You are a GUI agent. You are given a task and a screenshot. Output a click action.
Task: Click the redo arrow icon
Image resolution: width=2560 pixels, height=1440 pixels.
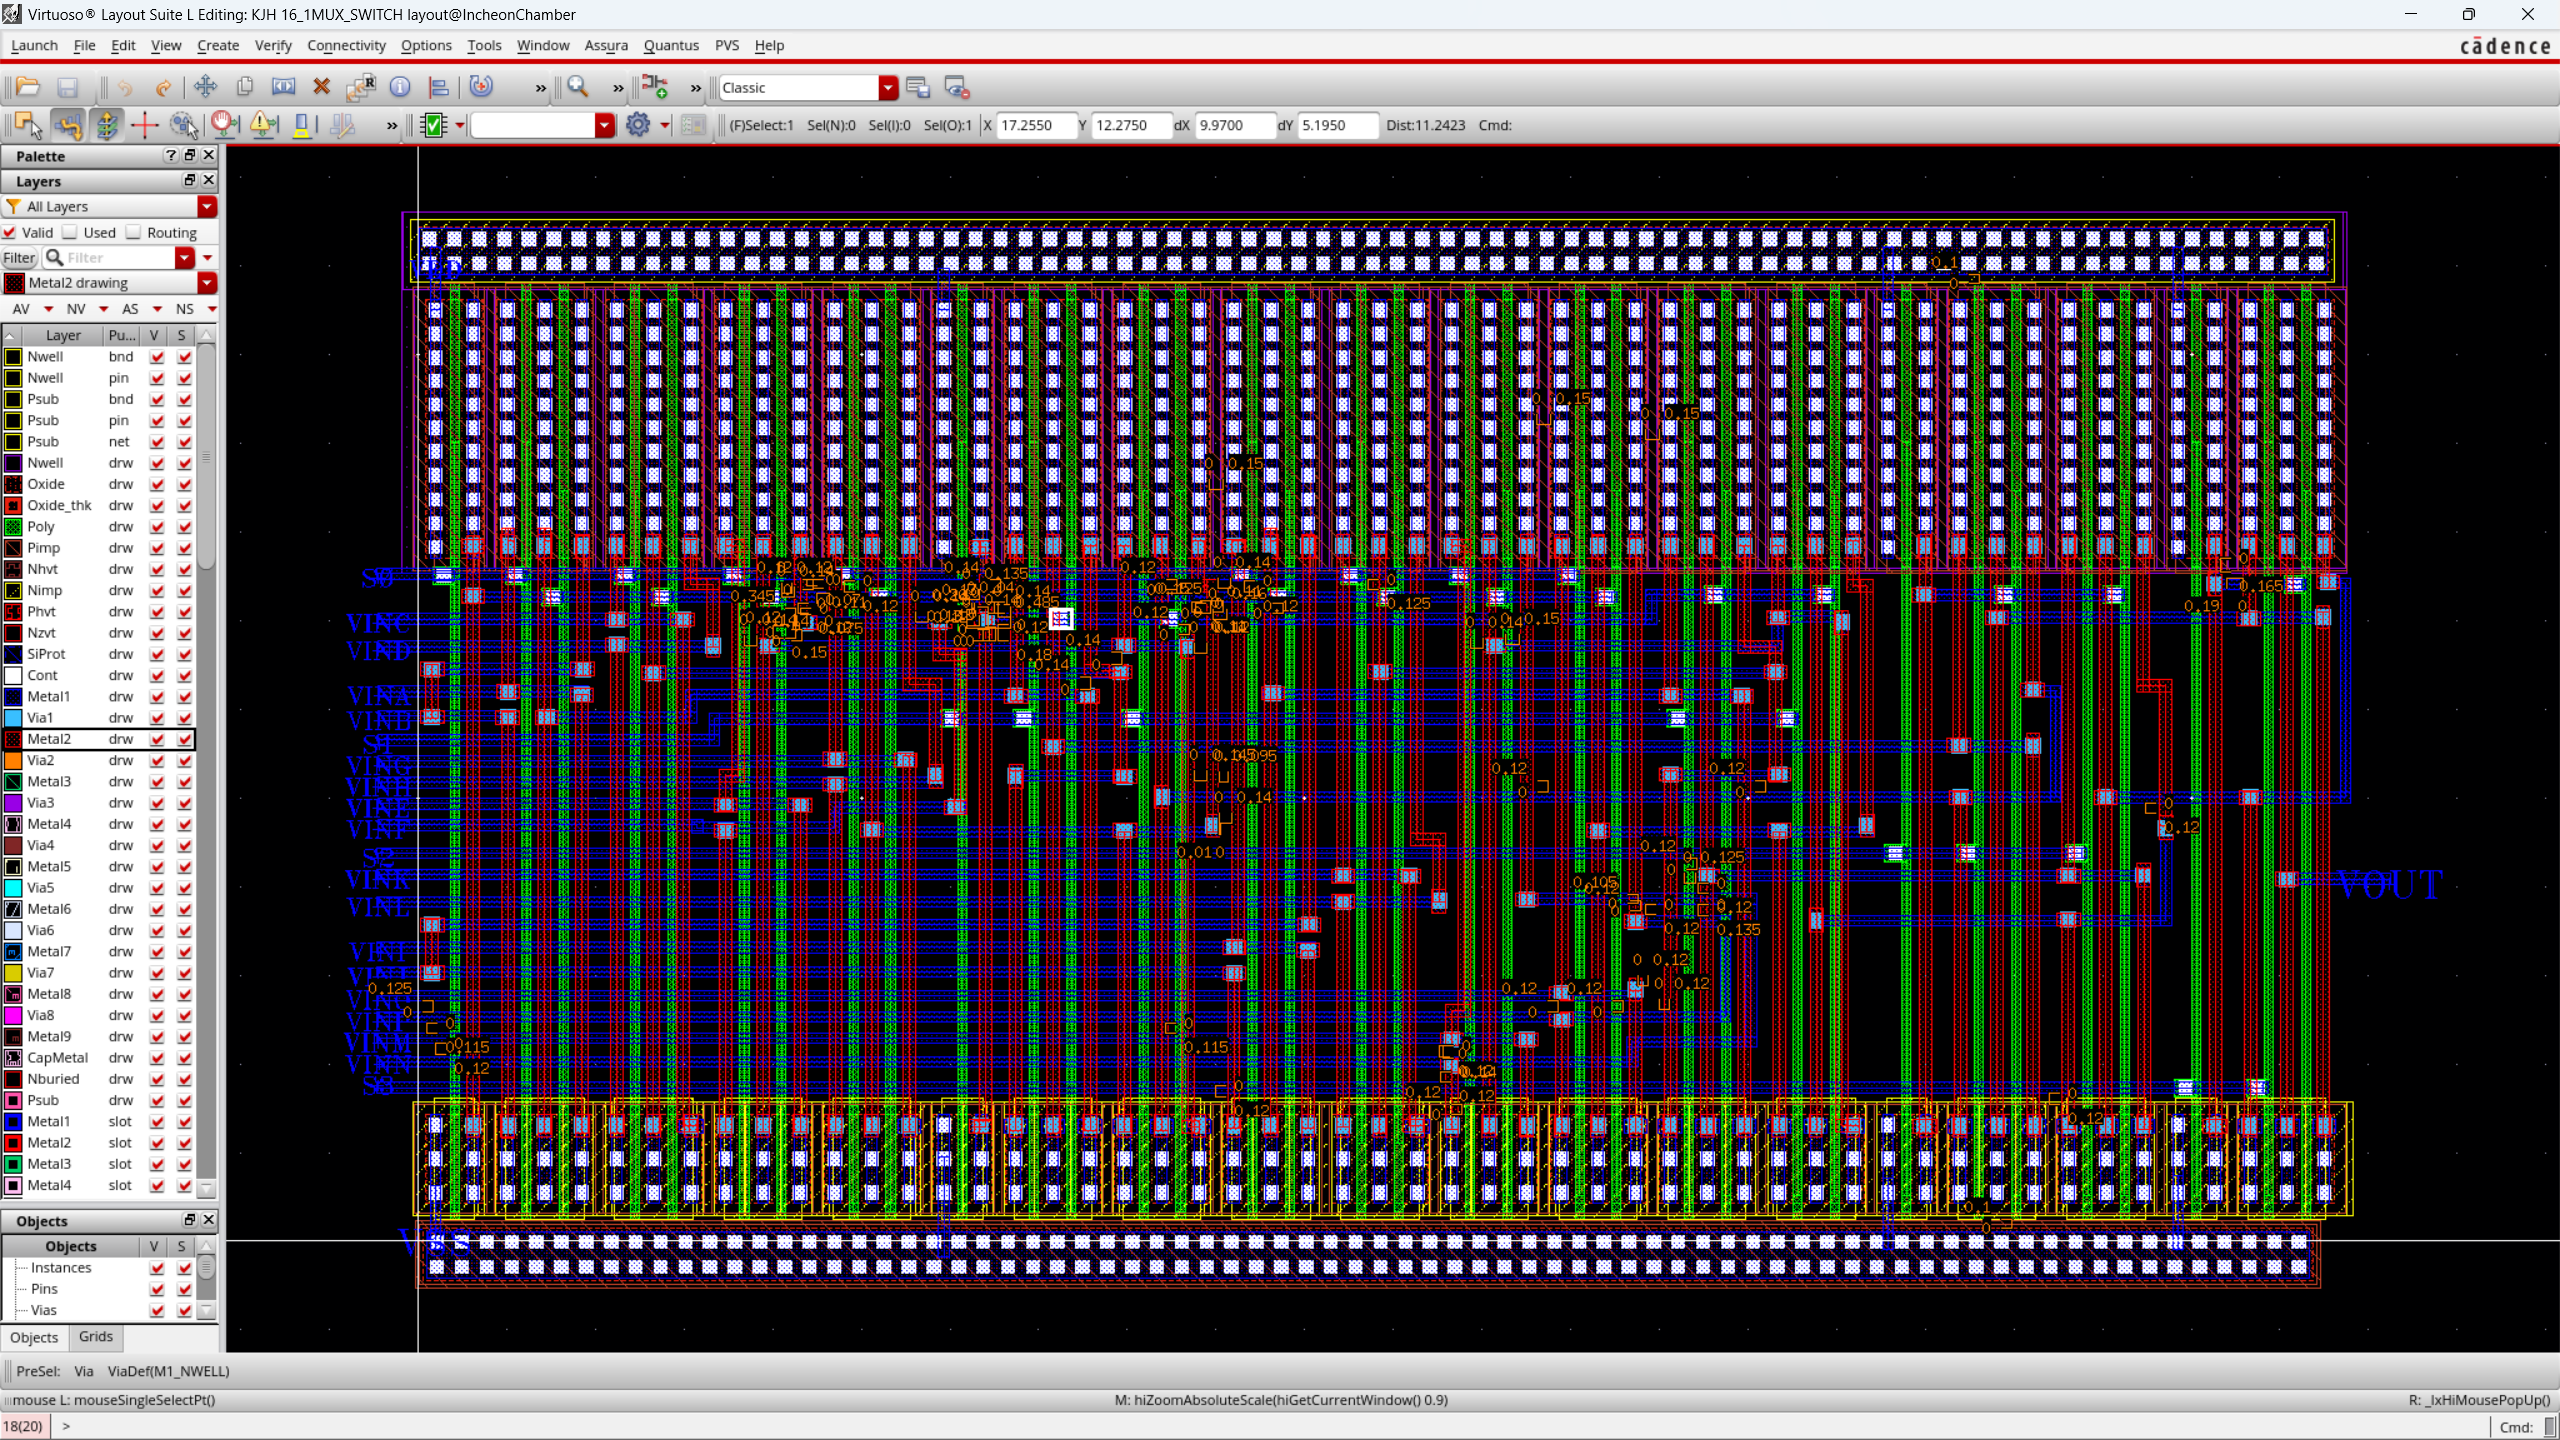tap(163, 88)
